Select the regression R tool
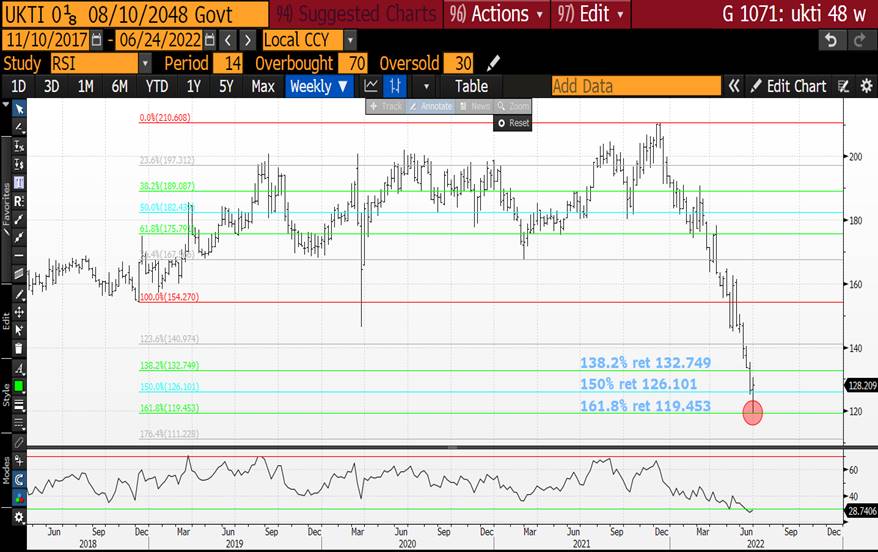Image resolution: width=878 pixels, height=552 pixels. [19, 201]
